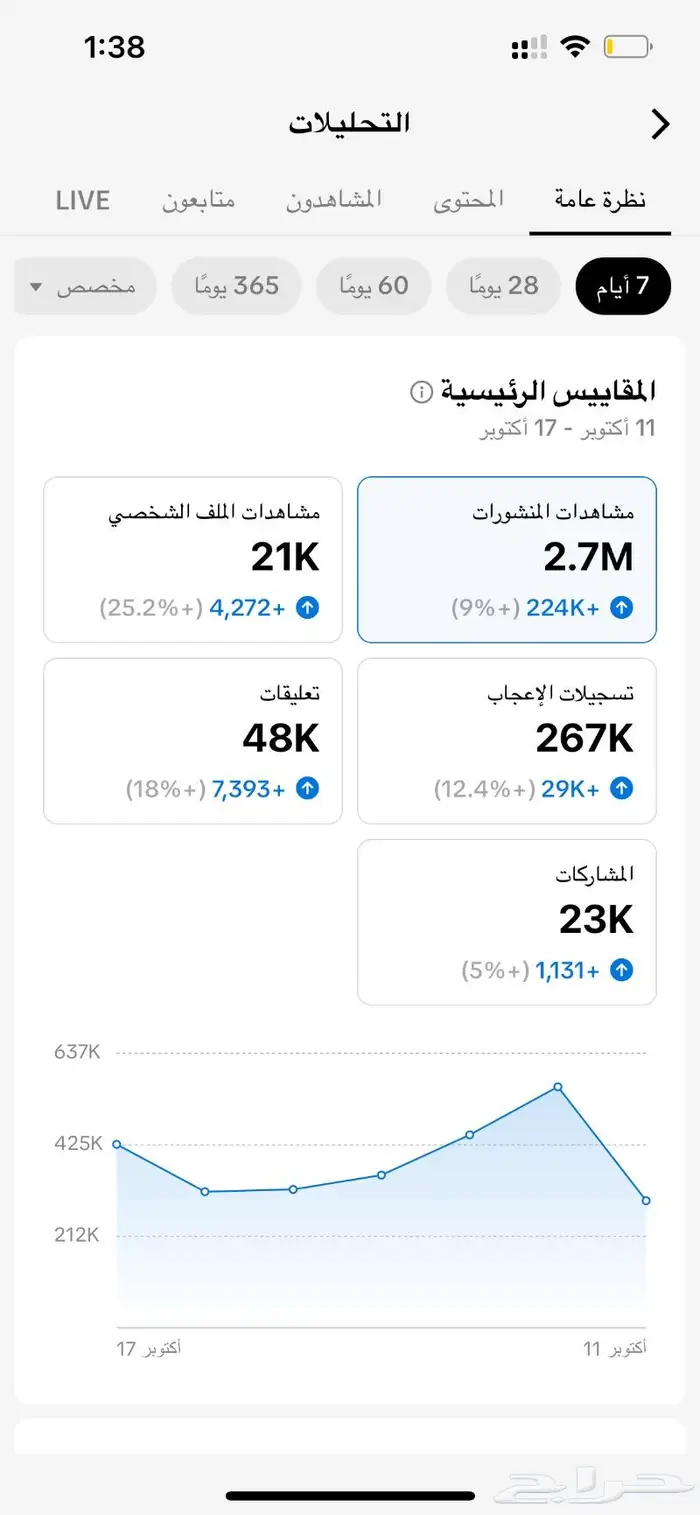Tap the back arrow on التحليلات screen
Screen dimensions: 700x1515
pos(659,124)
